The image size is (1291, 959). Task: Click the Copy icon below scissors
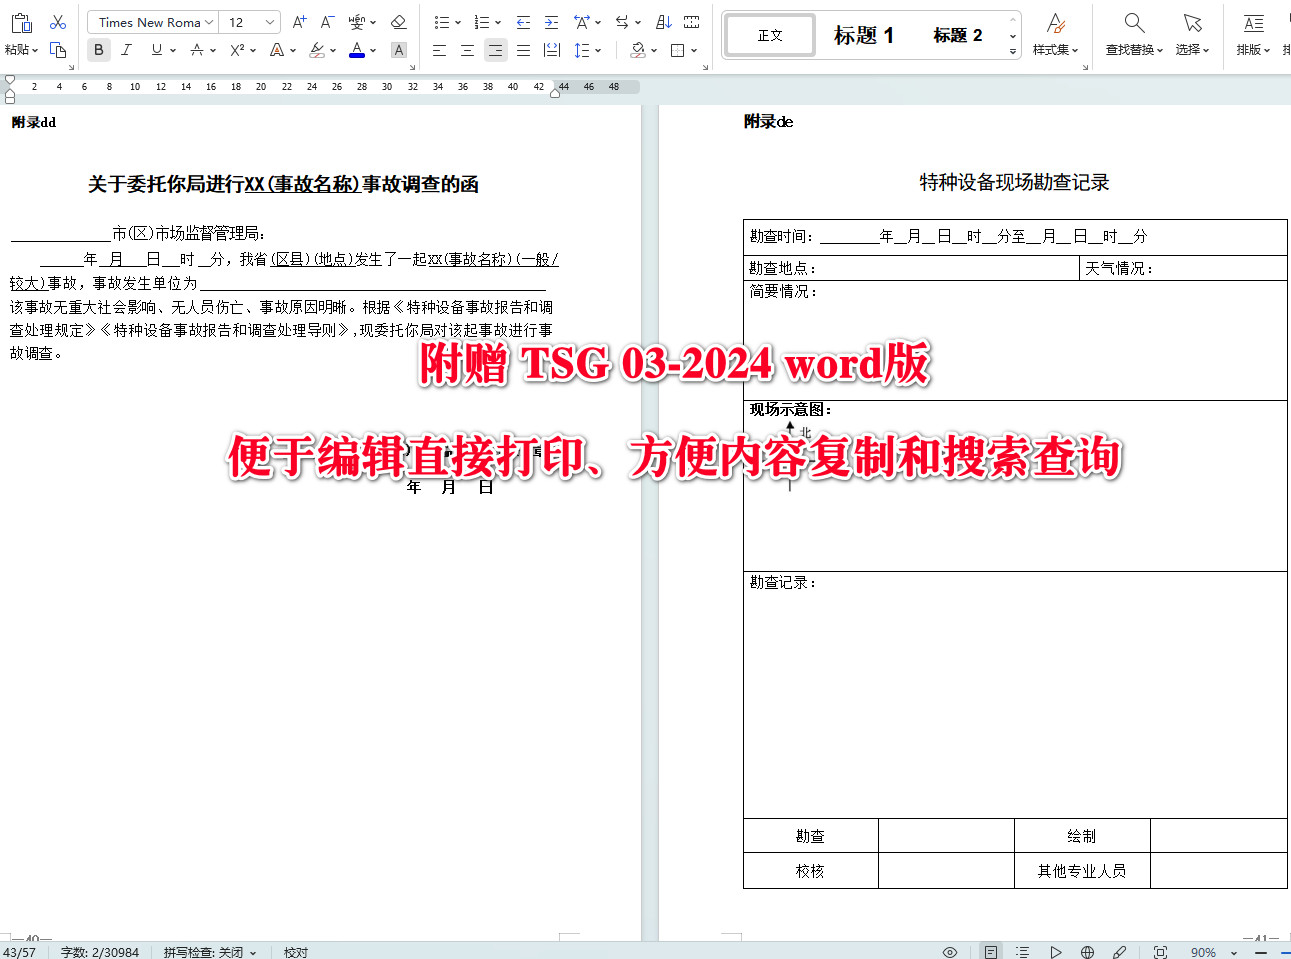58,49
